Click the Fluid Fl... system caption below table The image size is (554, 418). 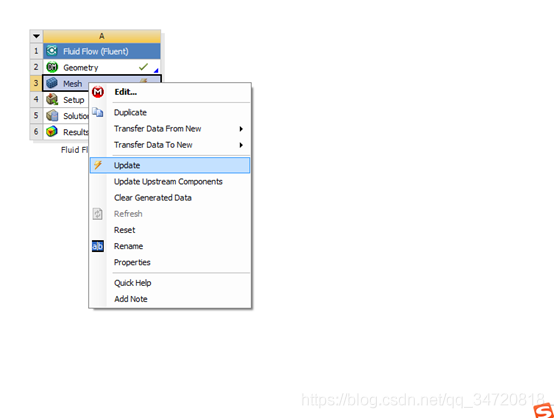pos(75,150)
